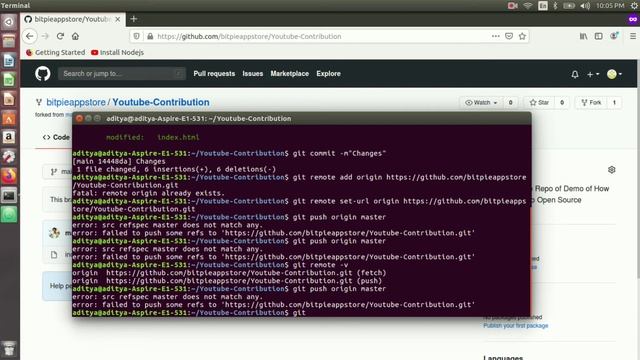Viewport: 640px width, 360px height.
Task: Click the browser forward arrow
Action: [45, 36]
